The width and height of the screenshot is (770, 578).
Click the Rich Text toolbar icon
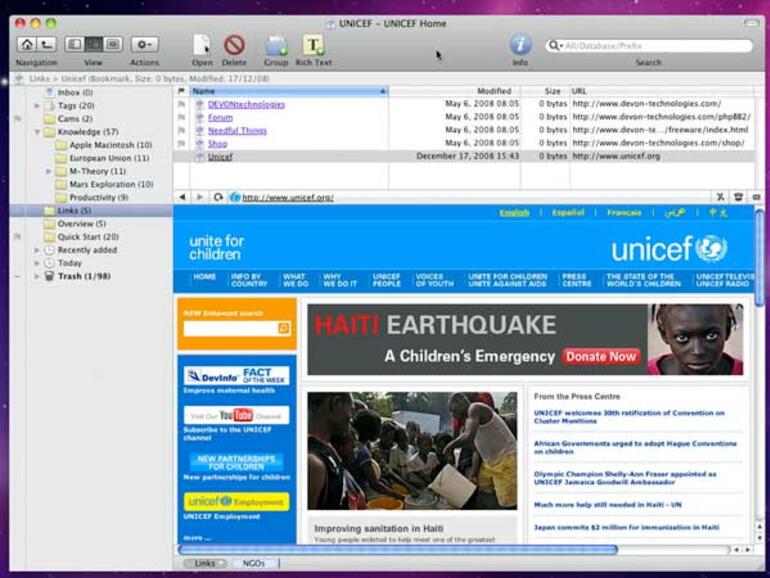click(x=313, y=45)
